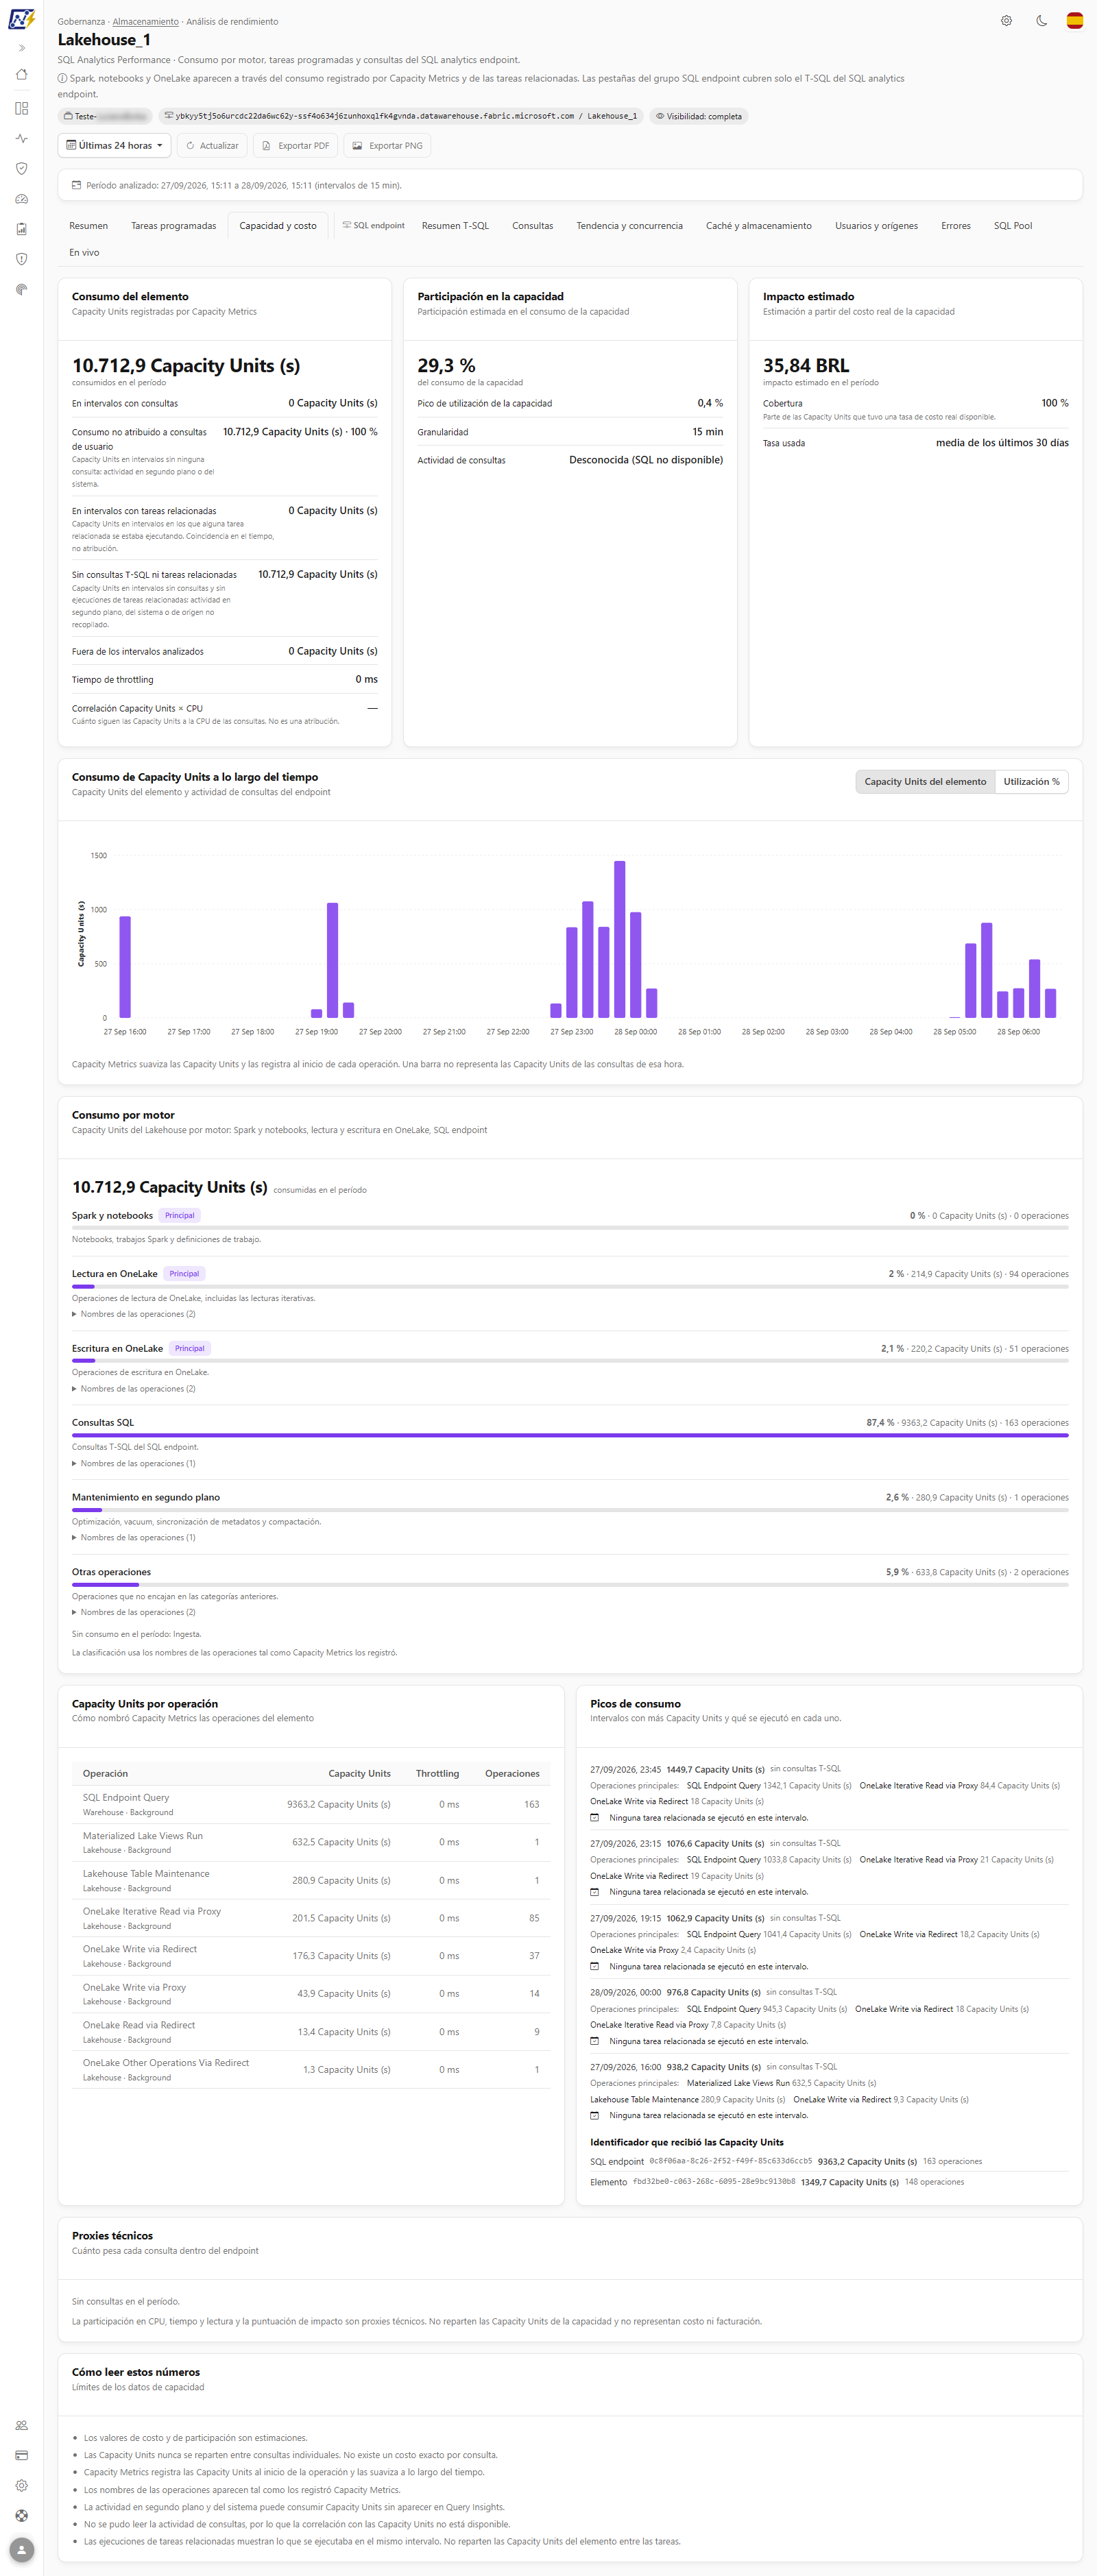Open the speedometer gauge icon in the sidebar
The image size is (1097, 2576).
click(22, 199)
